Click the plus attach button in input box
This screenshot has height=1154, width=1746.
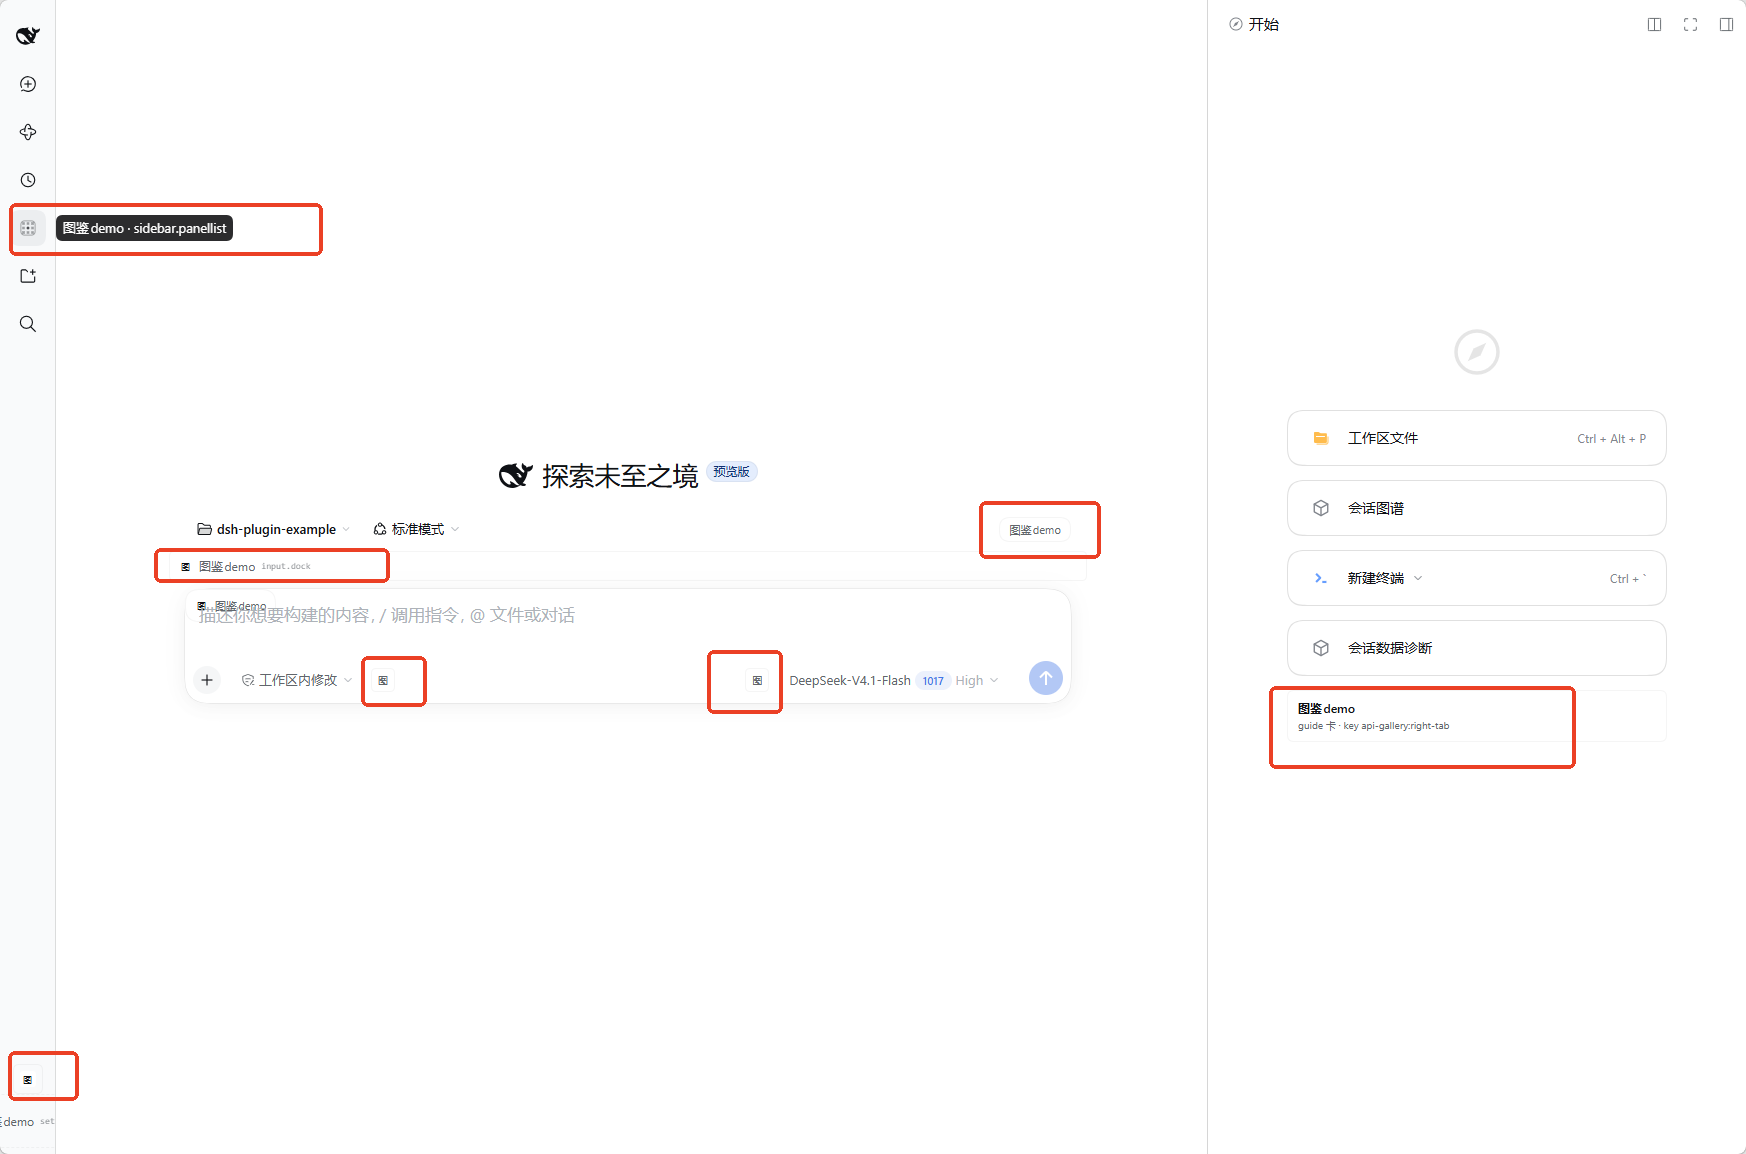point(207,680)
